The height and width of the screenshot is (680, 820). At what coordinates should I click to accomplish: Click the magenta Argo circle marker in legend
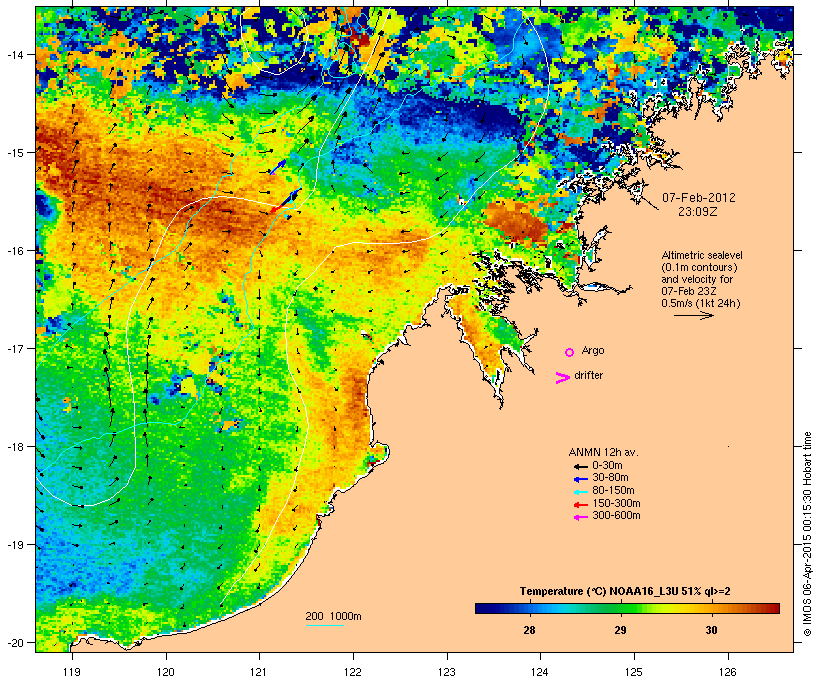click(570, 353)
